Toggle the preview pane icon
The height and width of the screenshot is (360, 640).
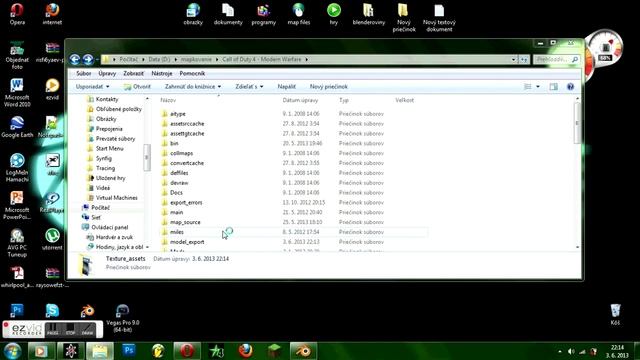[x=553, y=87]
